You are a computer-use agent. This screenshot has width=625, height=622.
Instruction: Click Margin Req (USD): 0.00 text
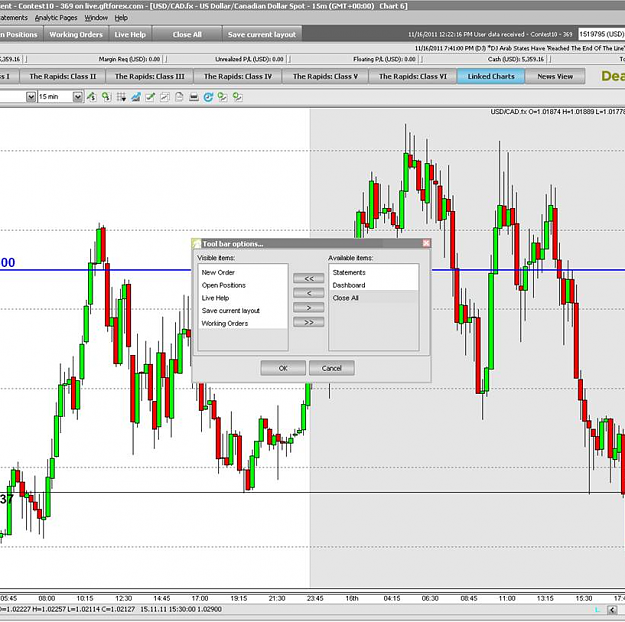pos(129,59)
